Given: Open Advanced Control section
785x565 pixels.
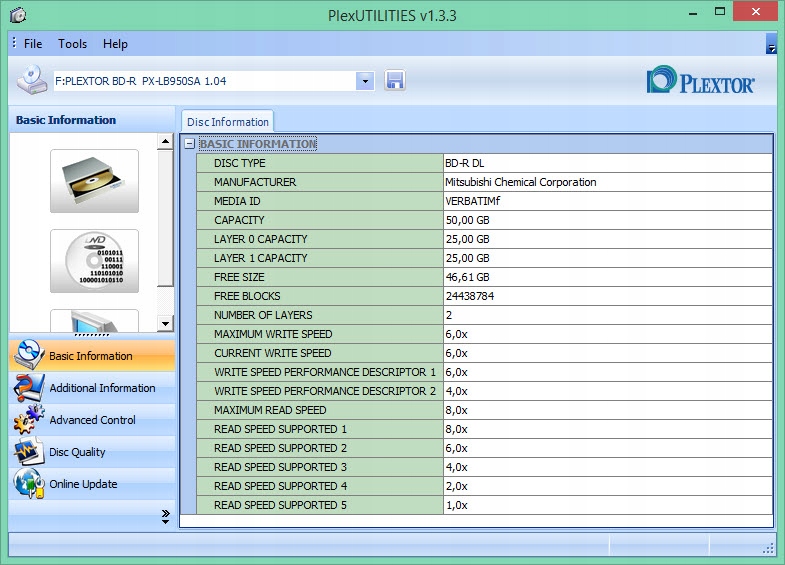Looking at the screenshot, I should click(x=92, y=420).
